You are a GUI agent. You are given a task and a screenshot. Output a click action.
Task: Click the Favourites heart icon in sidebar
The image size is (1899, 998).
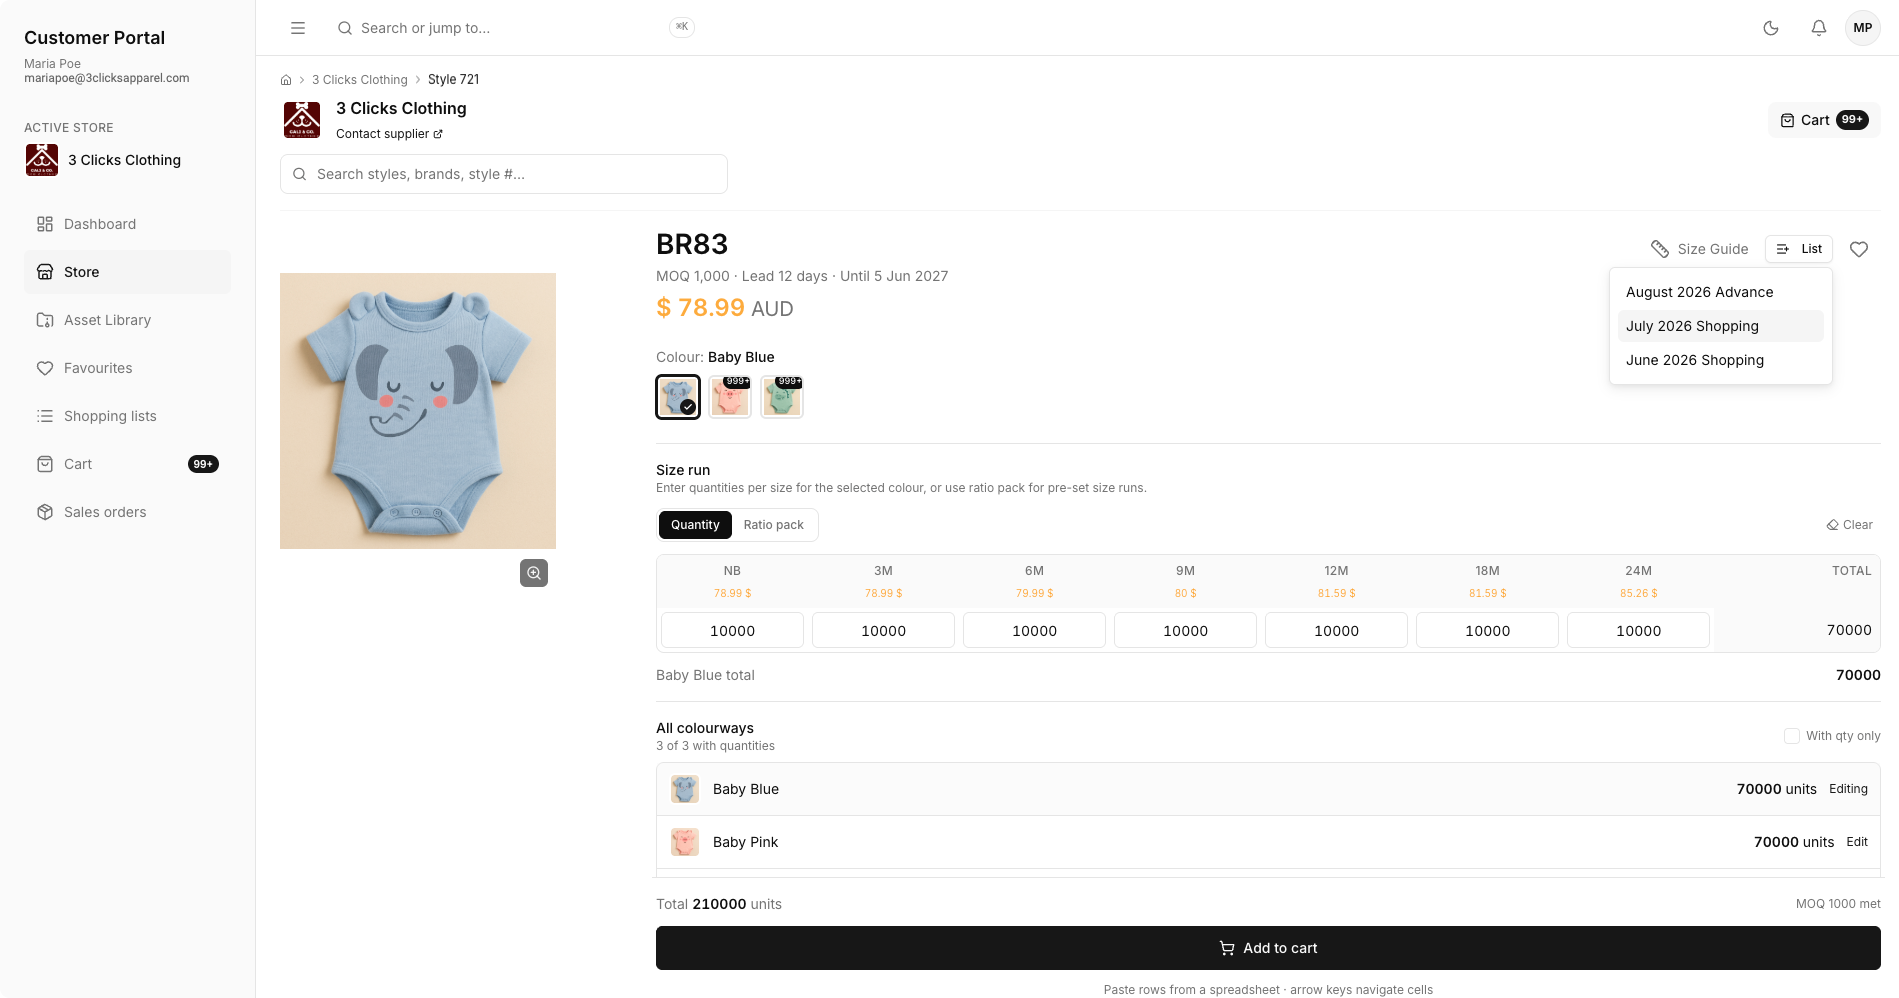click(x=45, y=368)
